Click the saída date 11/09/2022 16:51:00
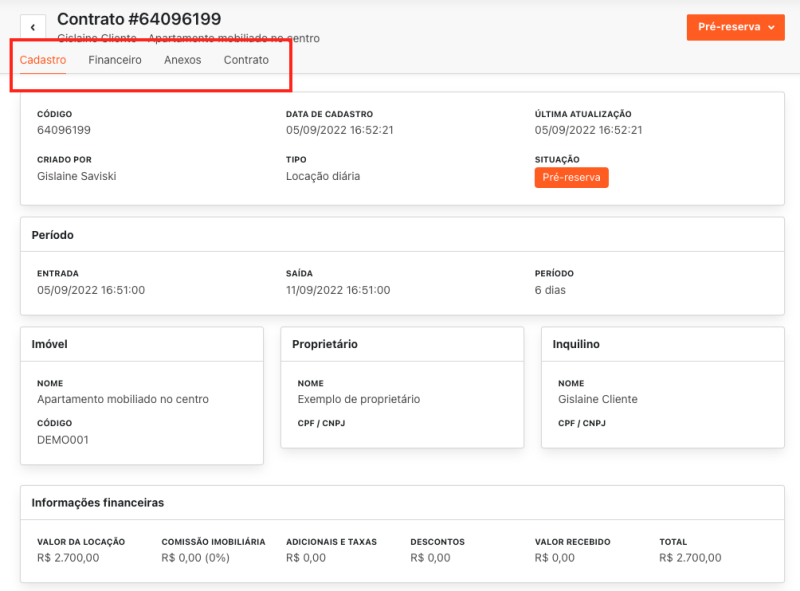 338,290
